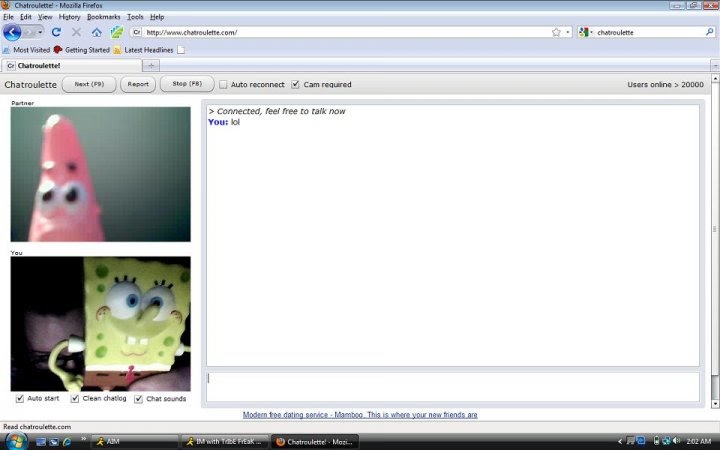Click the page scrollbar up arrow
Screen dimensions: 720x450
click(x=715, y=79)
